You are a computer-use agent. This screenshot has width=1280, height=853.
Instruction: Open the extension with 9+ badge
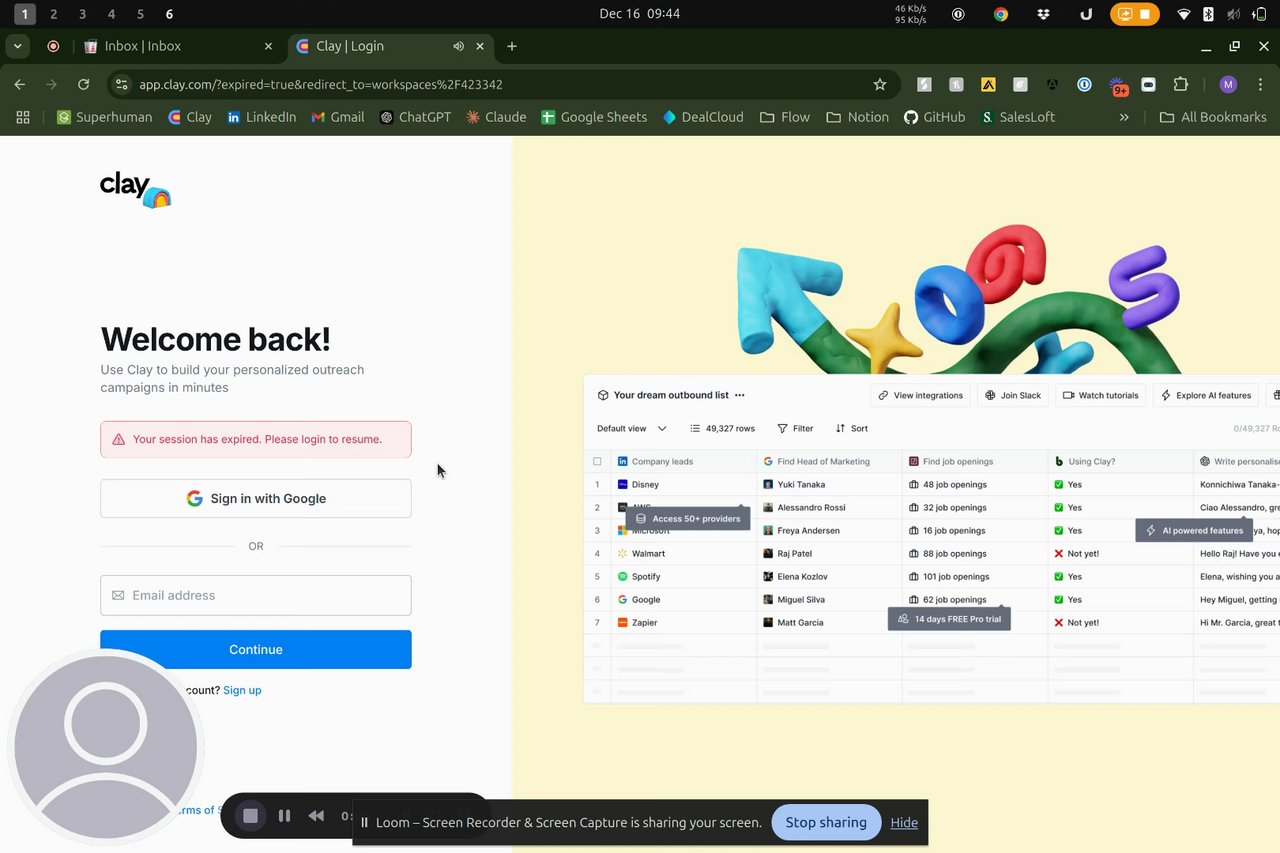click(x=1118, y=86)
